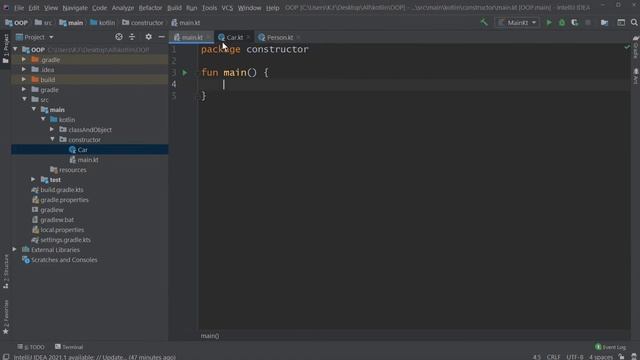Collapse the src folder
Image resolution: width=640 pixels, height=360 pixels.
tap(24, 99)
